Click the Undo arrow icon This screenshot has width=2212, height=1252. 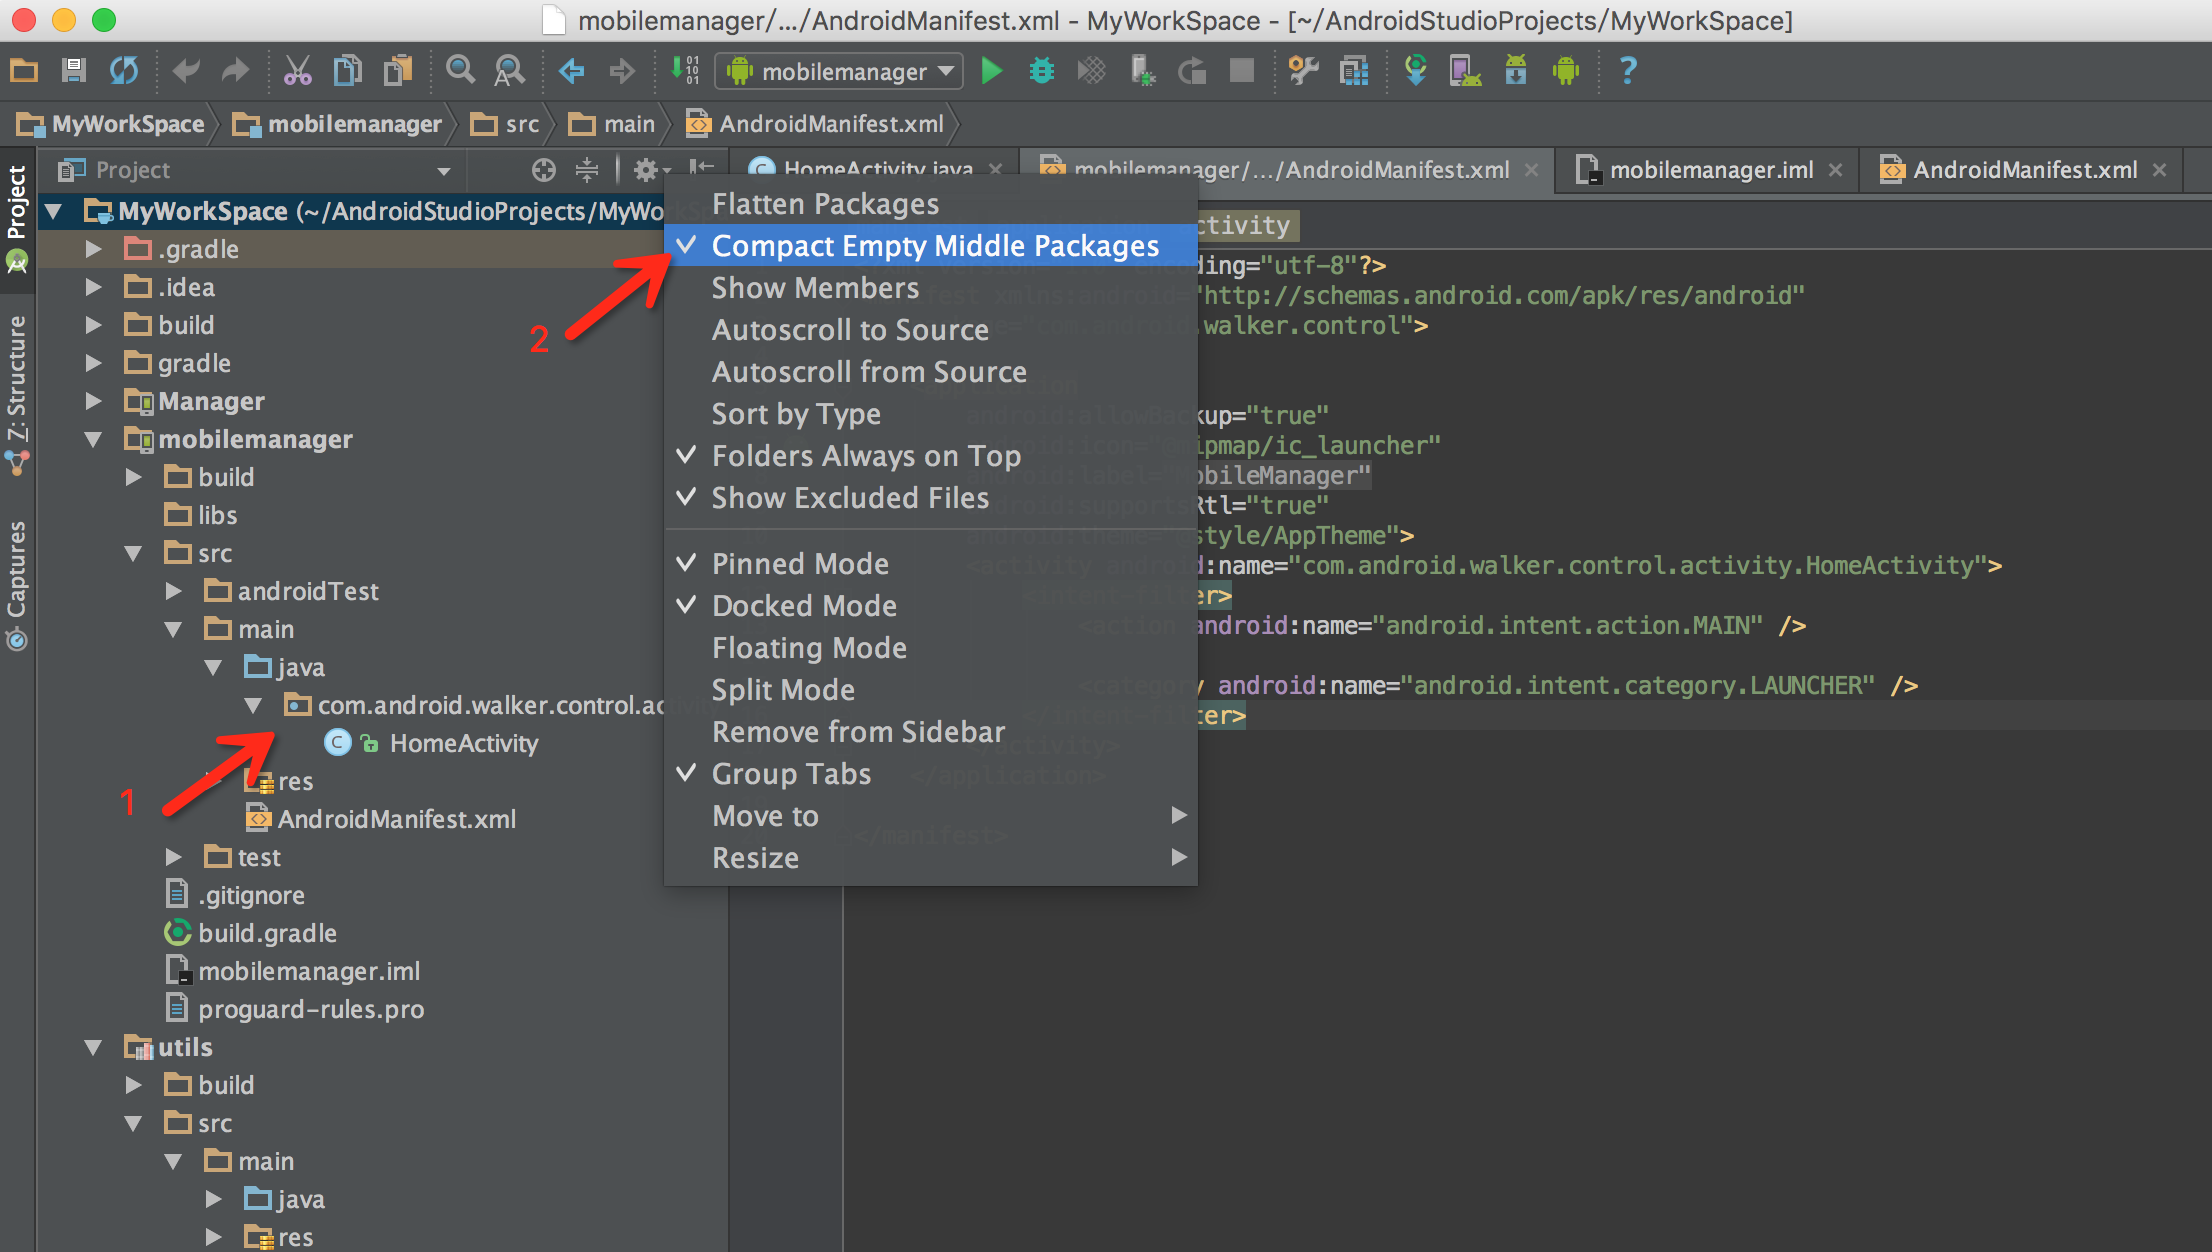186,71
